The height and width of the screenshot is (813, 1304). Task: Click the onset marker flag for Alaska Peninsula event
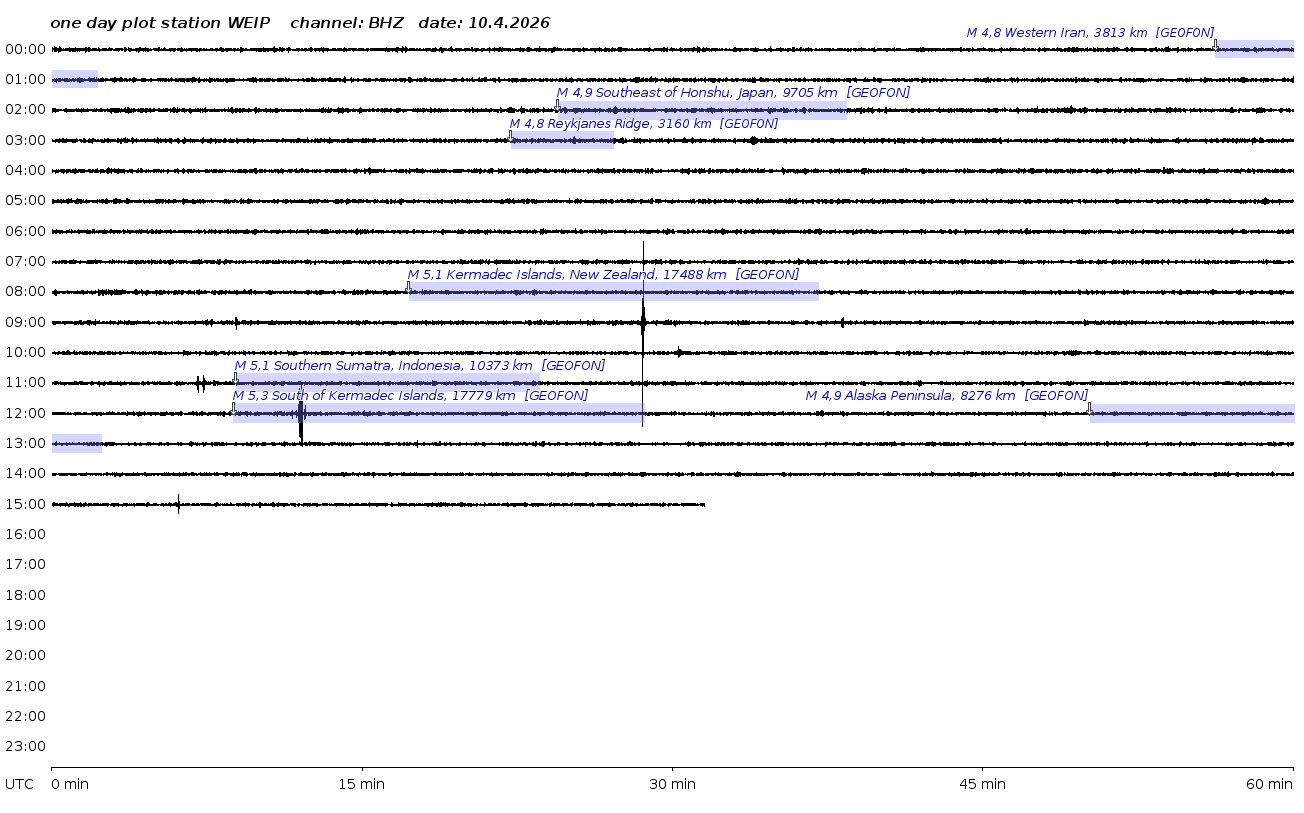pyautogui.click(x=1089, y=408)
